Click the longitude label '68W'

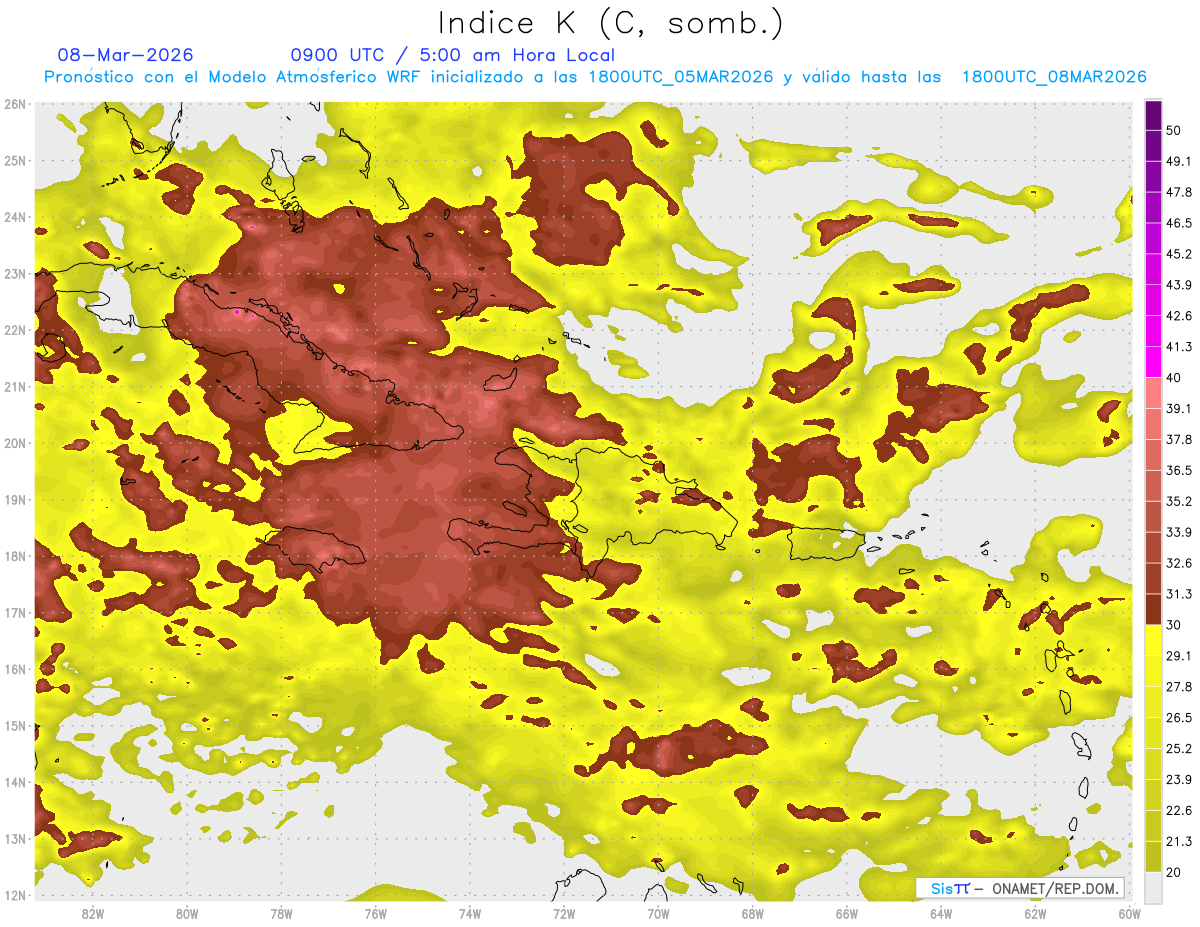click(x=752, y=913)
